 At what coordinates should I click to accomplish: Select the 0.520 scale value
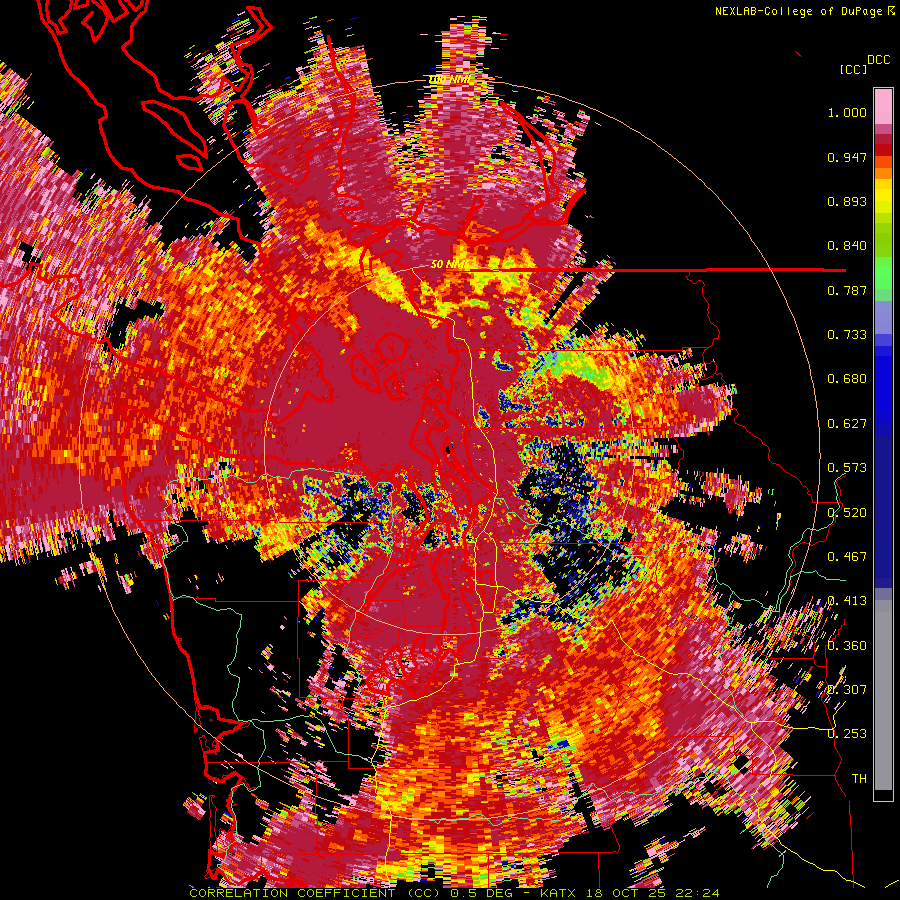click(x=847, y=513)
